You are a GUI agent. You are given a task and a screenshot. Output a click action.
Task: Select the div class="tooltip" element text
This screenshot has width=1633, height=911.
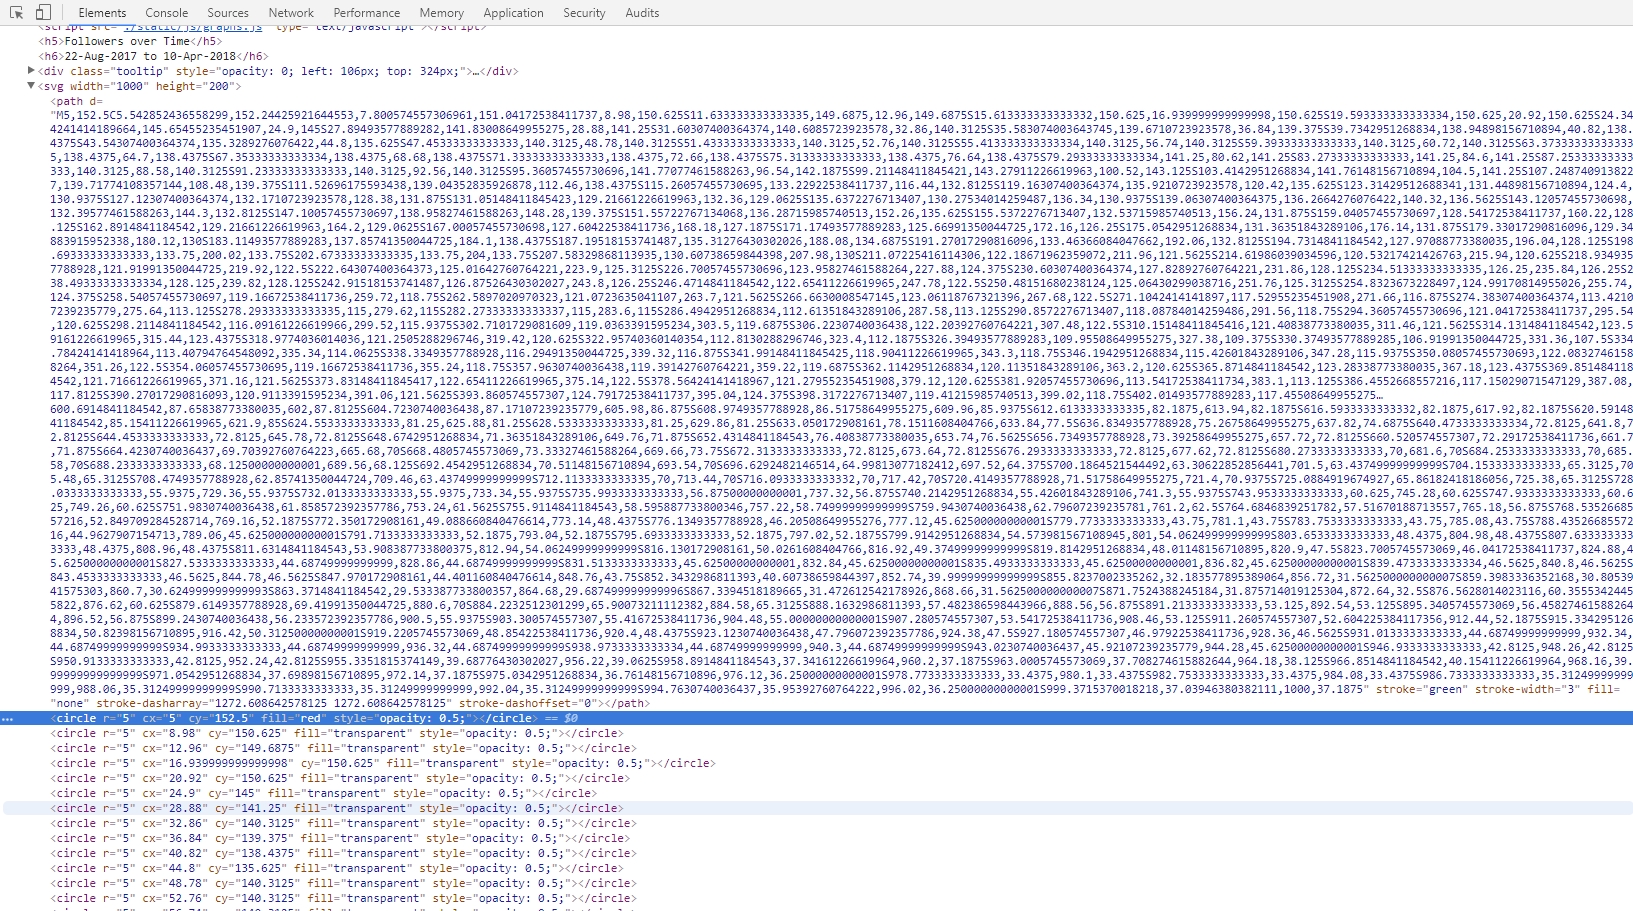click(x=278, y=71)
